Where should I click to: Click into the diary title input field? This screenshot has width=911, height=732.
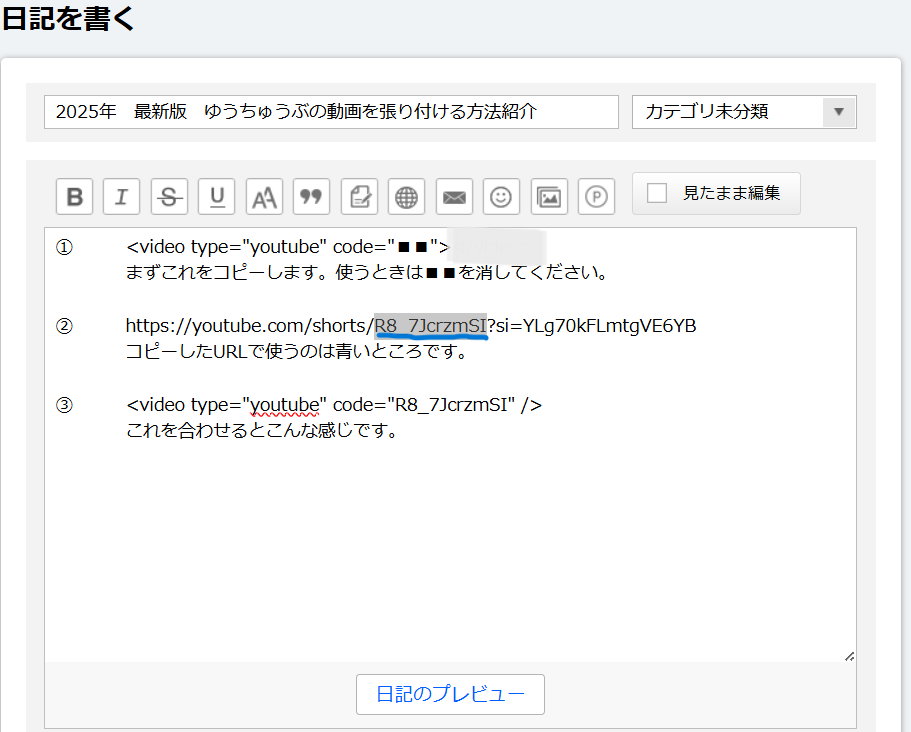tap(331, 112)
